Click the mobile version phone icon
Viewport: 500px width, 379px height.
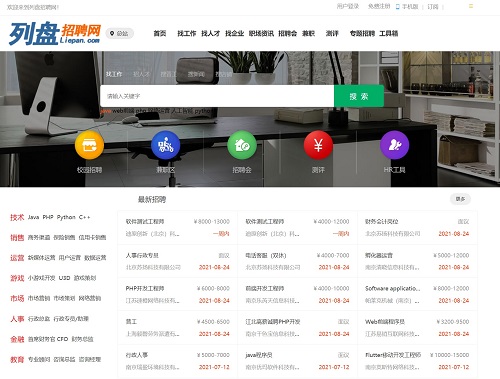pos(397,6)
